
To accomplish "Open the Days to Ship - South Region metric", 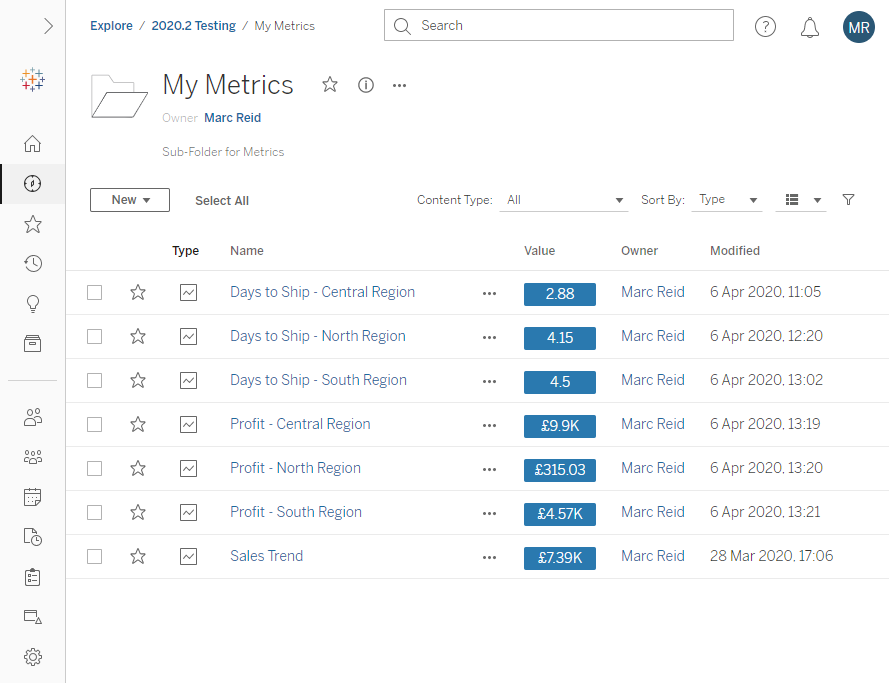I will [318, 380].
